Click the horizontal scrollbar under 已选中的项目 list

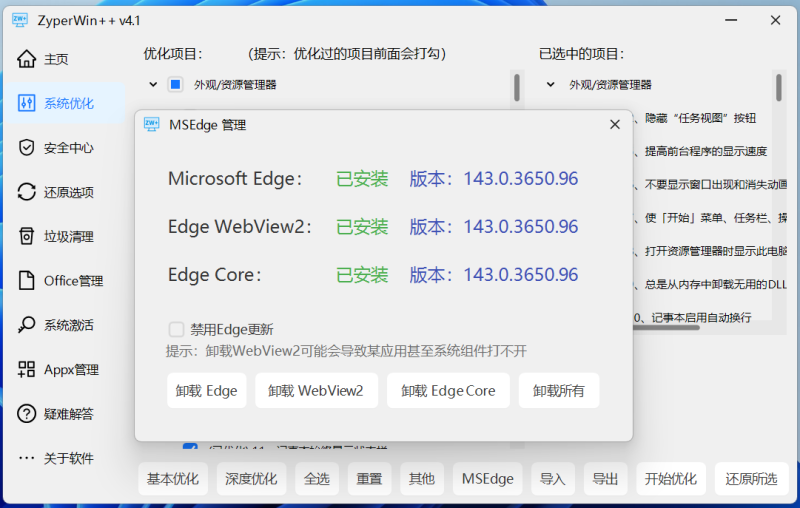tap(666, 328)
